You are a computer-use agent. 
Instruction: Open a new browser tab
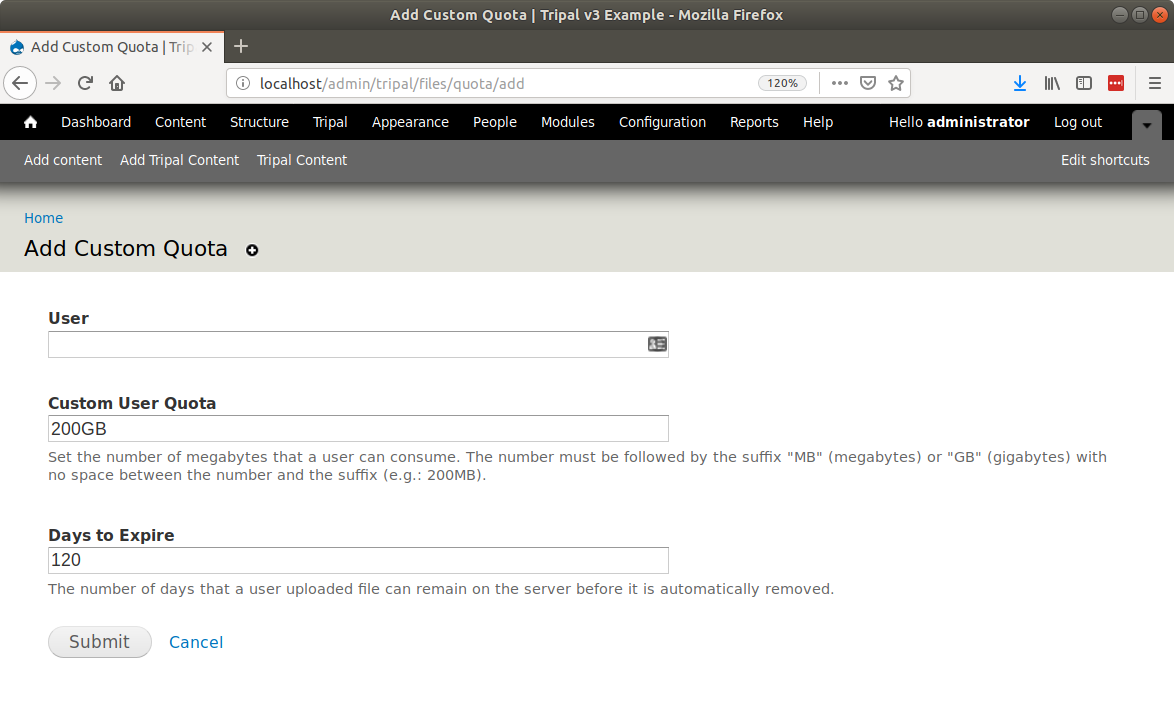[241, 46]
